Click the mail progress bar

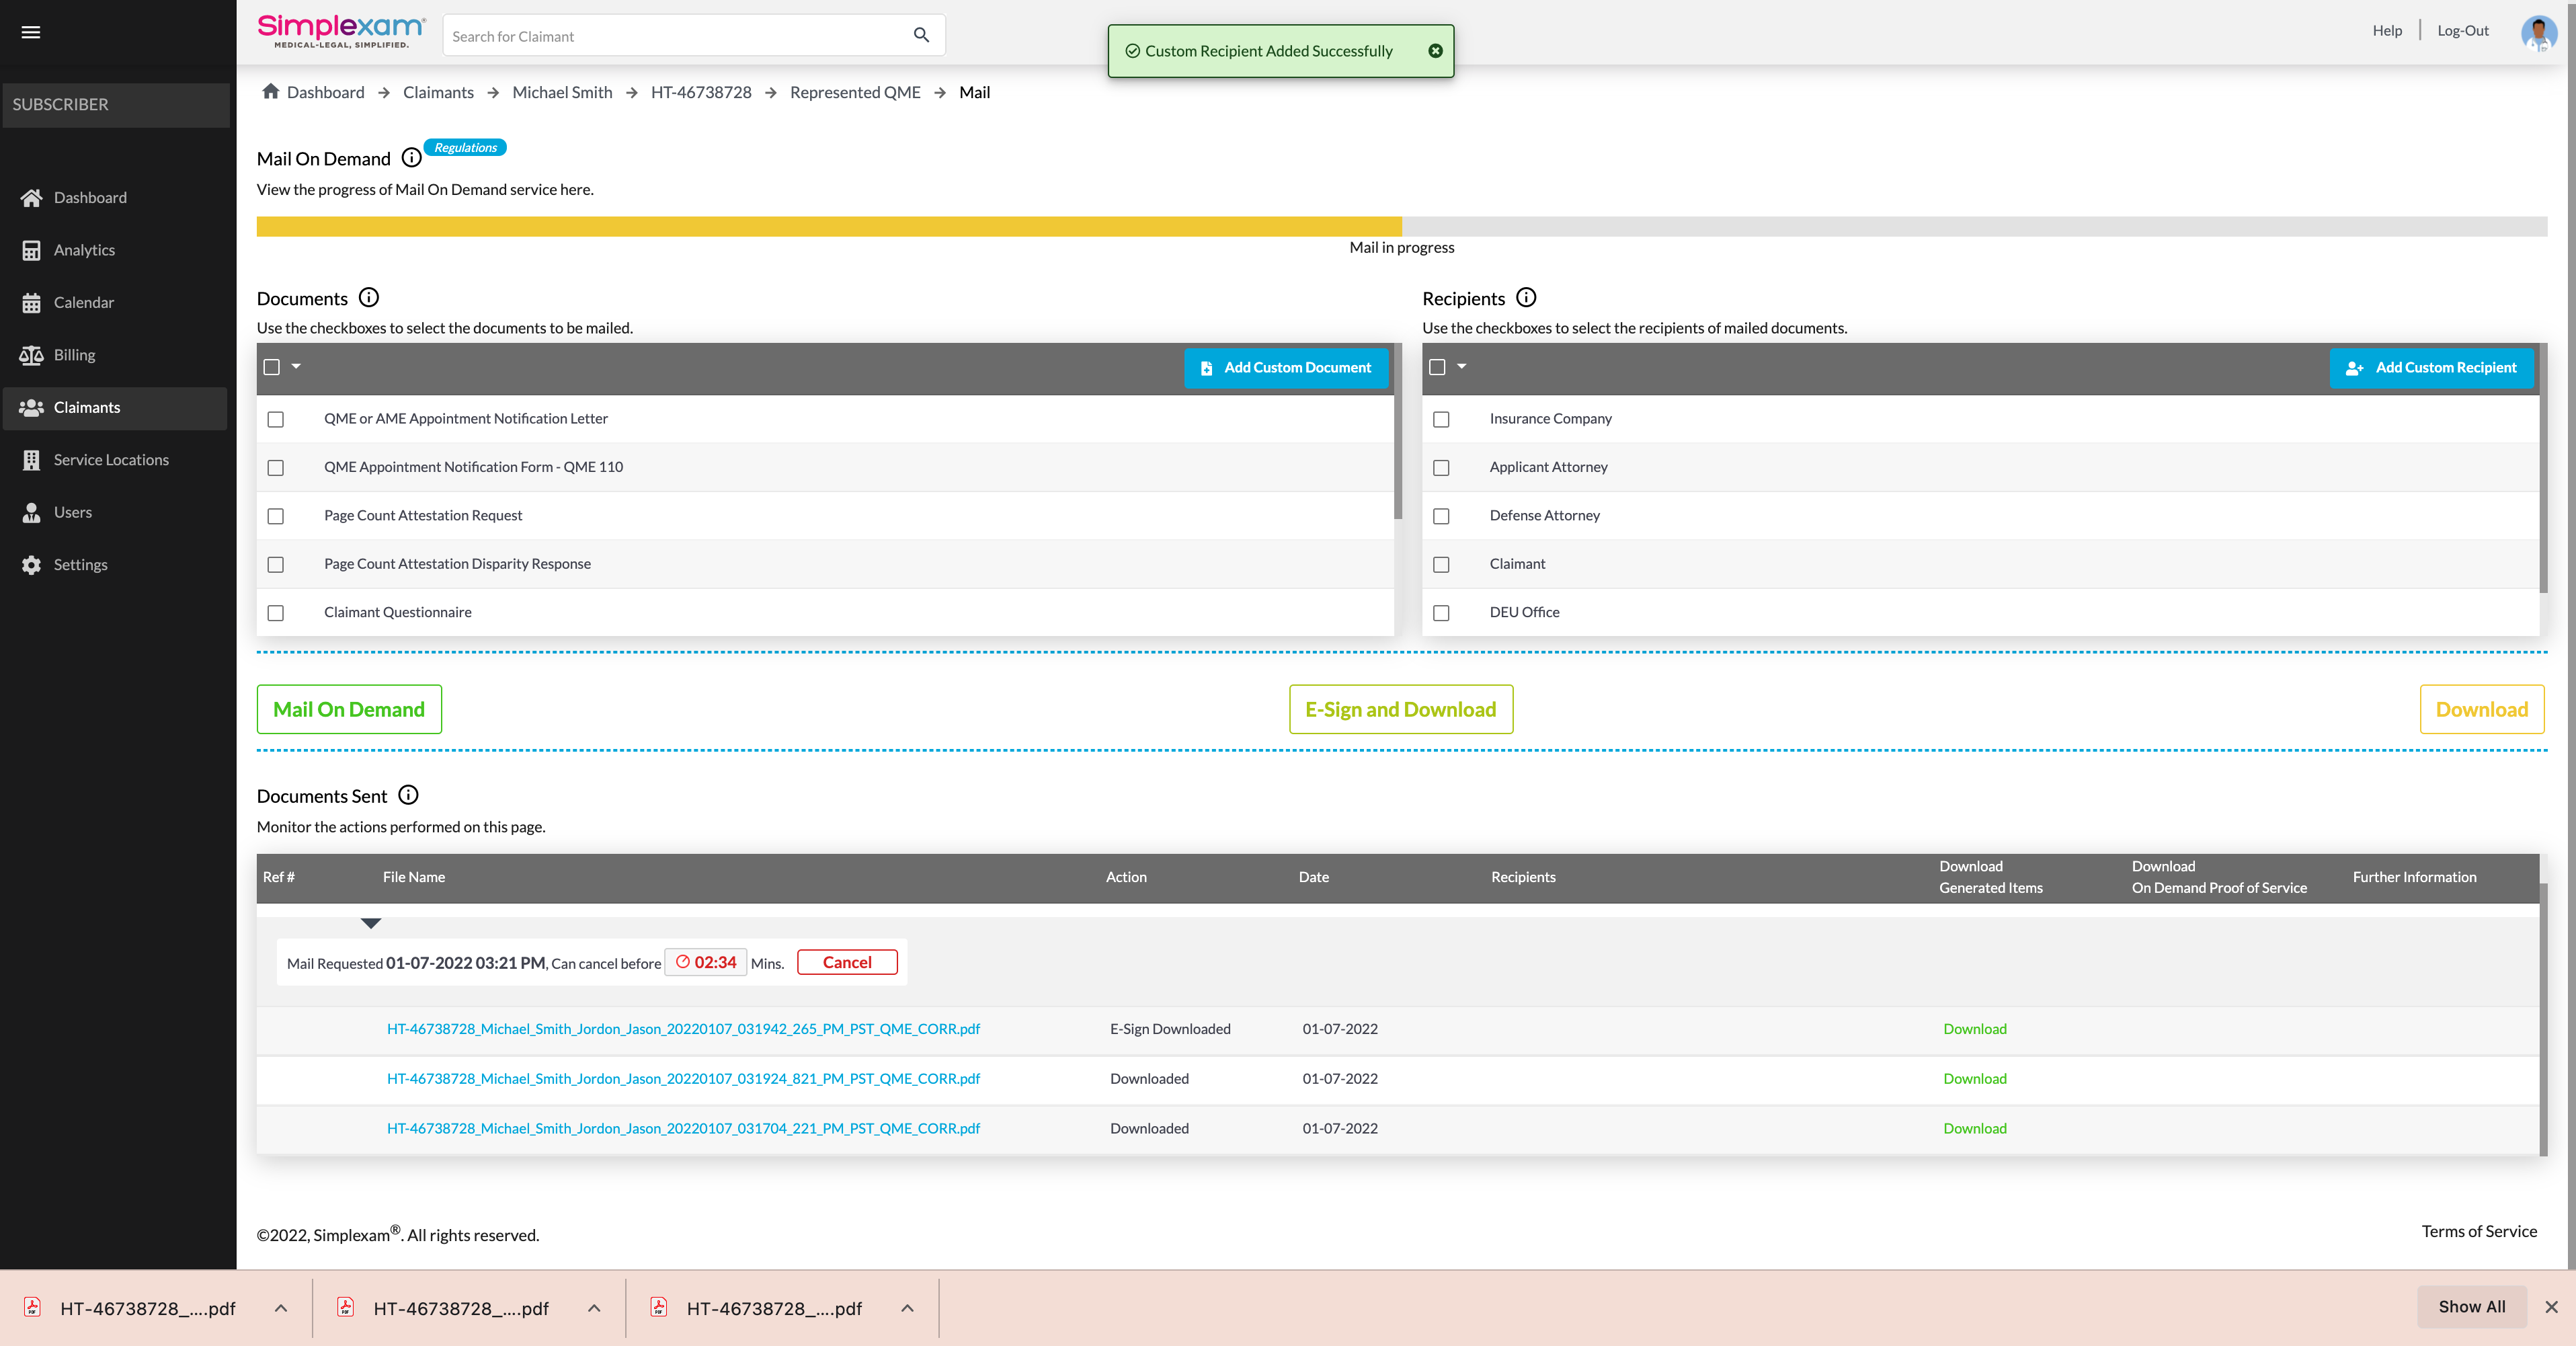(x=1400, y=227)
